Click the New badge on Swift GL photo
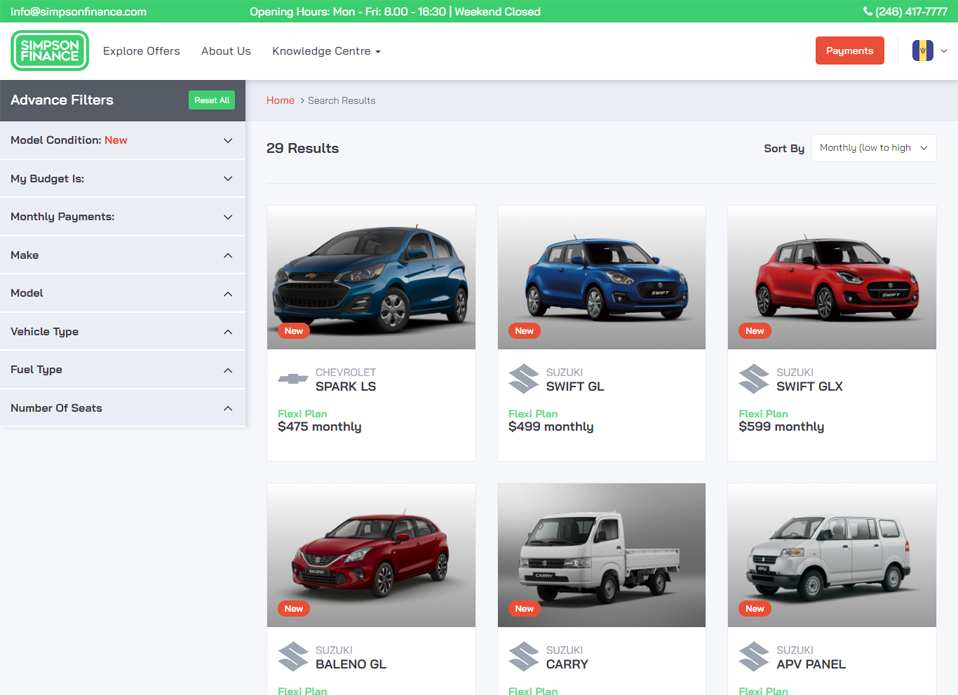958x695 pixels. click(x=524, y=330)
